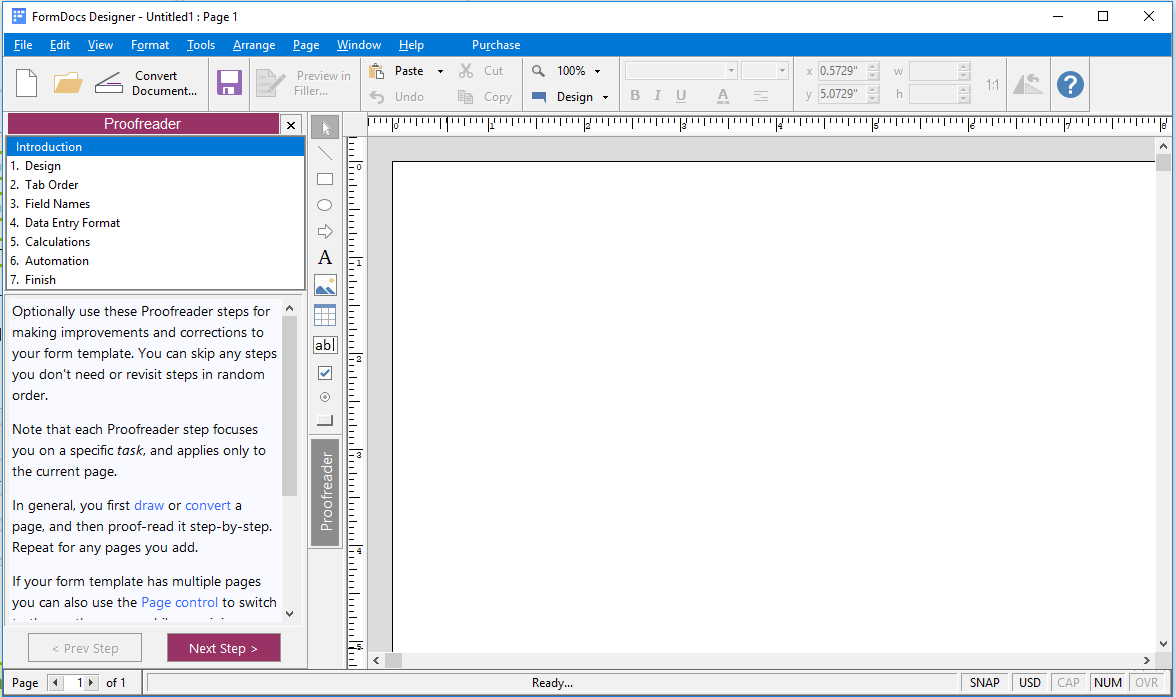Viewport: 1176px width, 697px height.
Task: Click the New blank document icon
Action: click(26, 83)
